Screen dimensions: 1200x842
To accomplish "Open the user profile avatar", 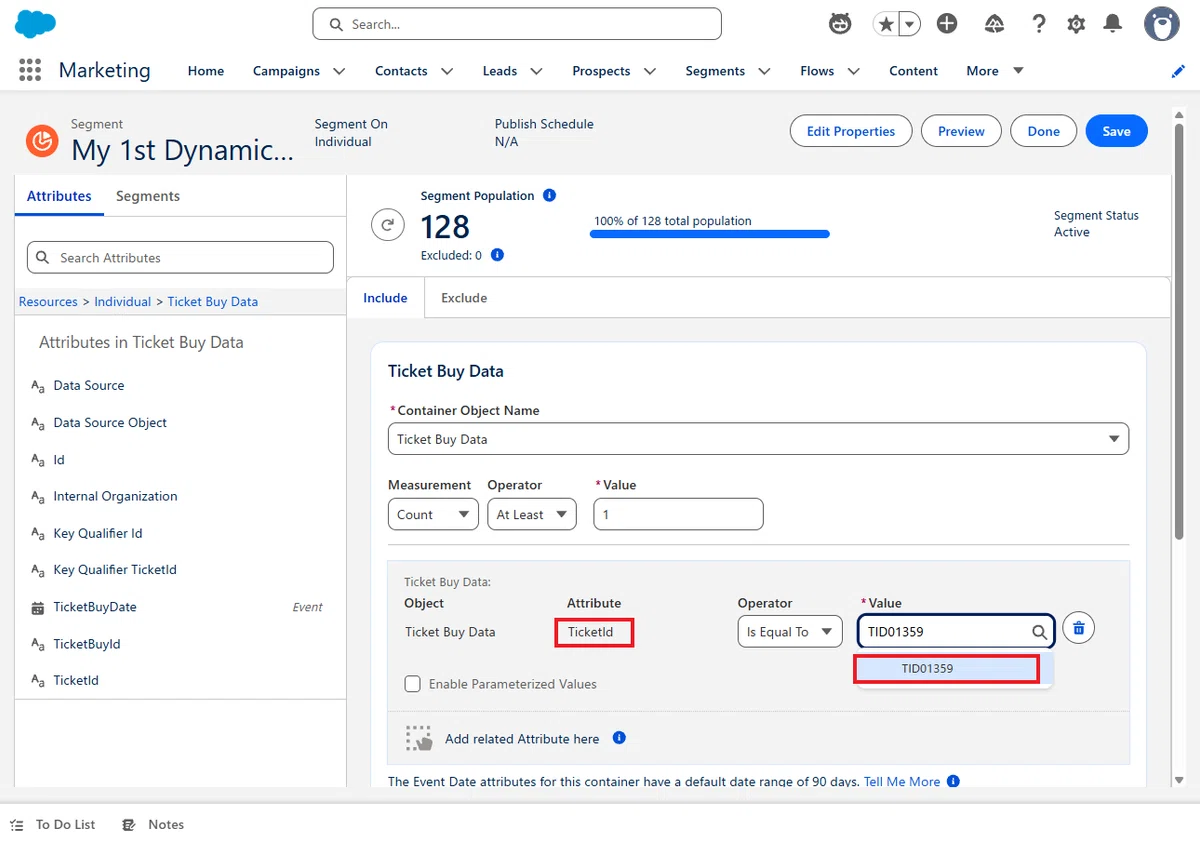I will click(1161, 24).
